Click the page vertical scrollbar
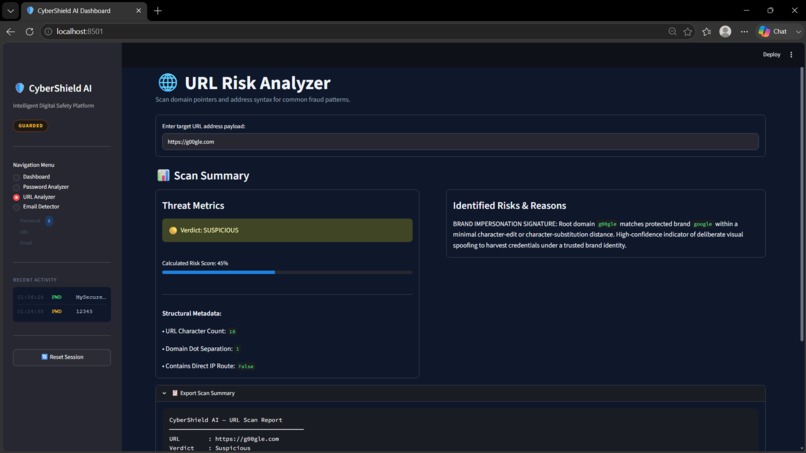This screenshot has width=806, height=453. (x=801, y=203)
